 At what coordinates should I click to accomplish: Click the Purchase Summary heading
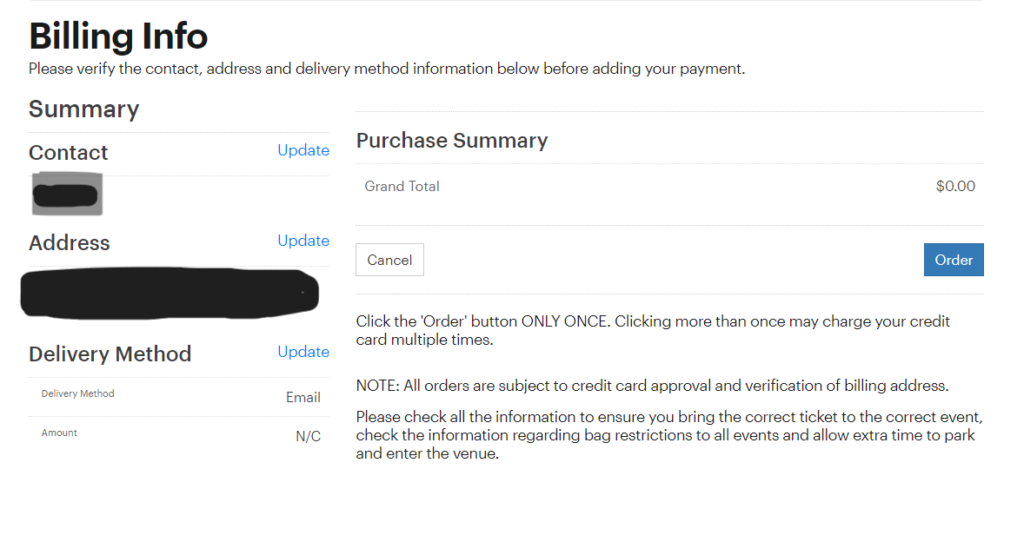(x=451, y=141)
